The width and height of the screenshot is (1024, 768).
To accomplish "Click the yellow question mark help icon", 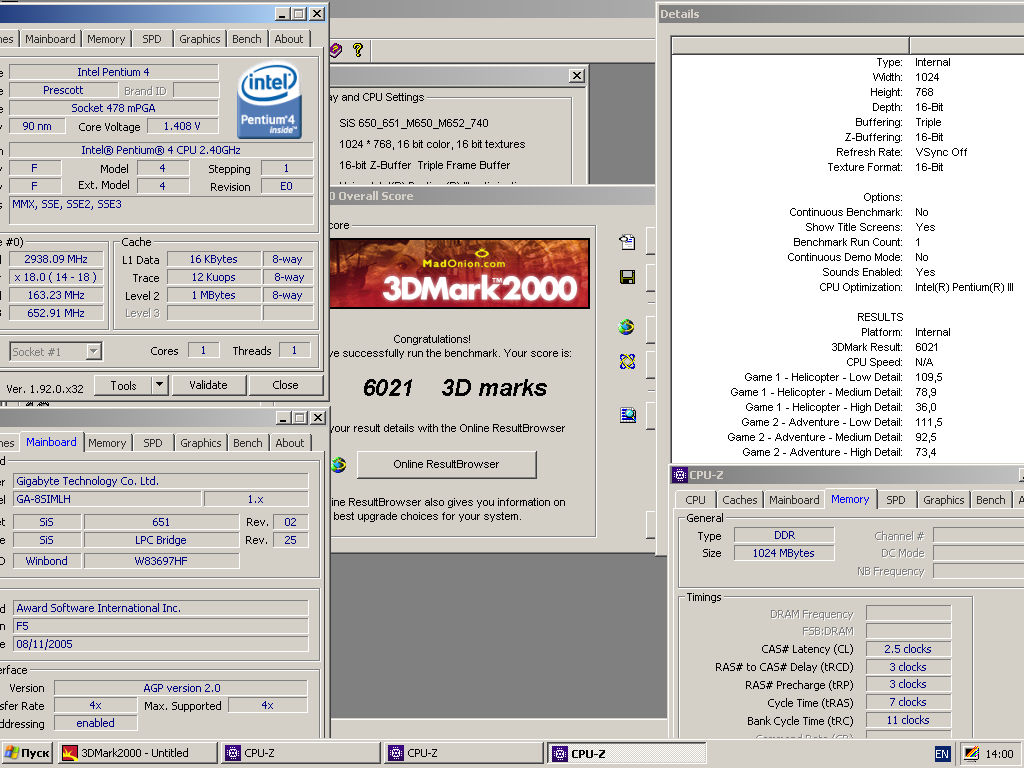I will pos(357,50).
